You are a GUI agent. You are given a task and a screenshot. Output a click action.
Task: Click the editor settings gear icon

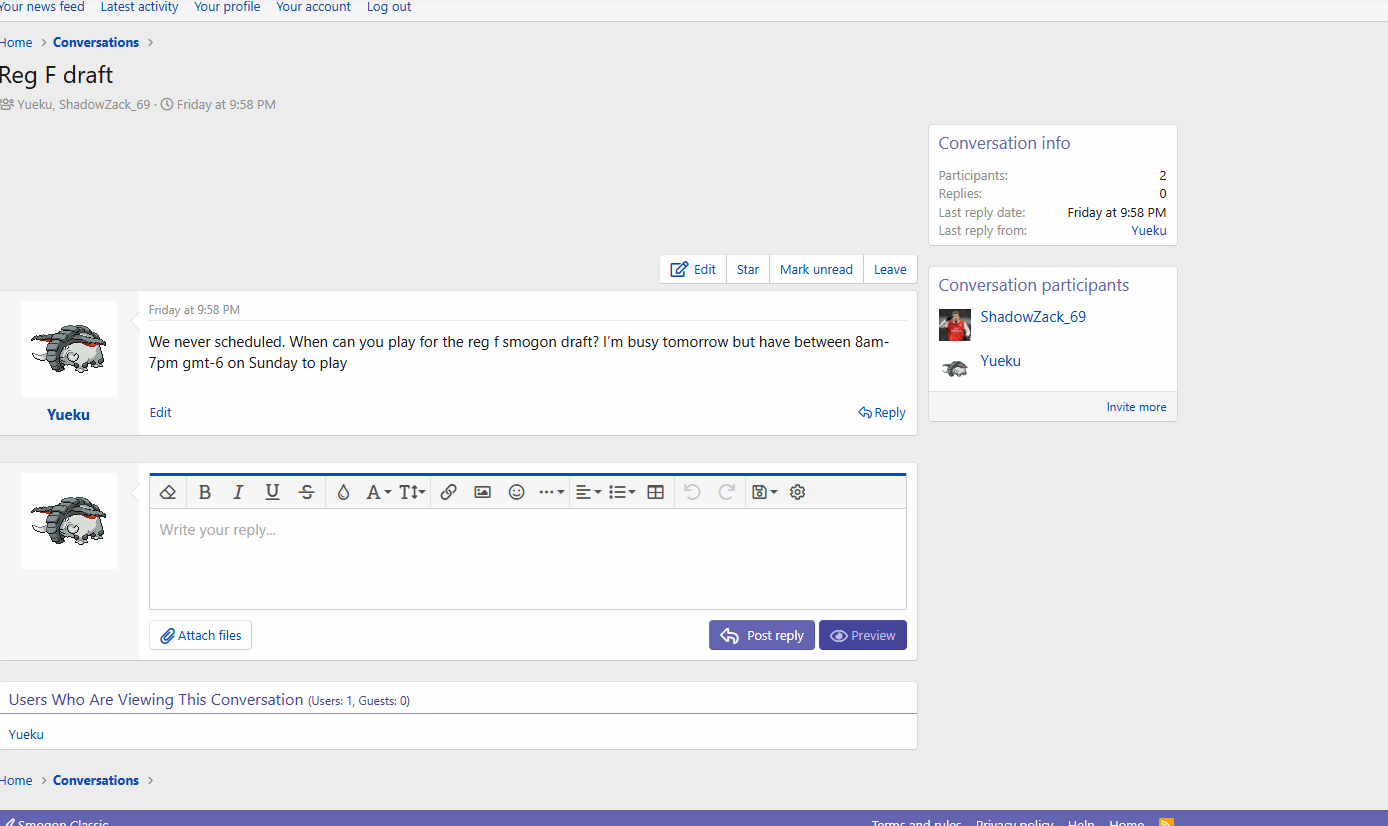[797, 492]
